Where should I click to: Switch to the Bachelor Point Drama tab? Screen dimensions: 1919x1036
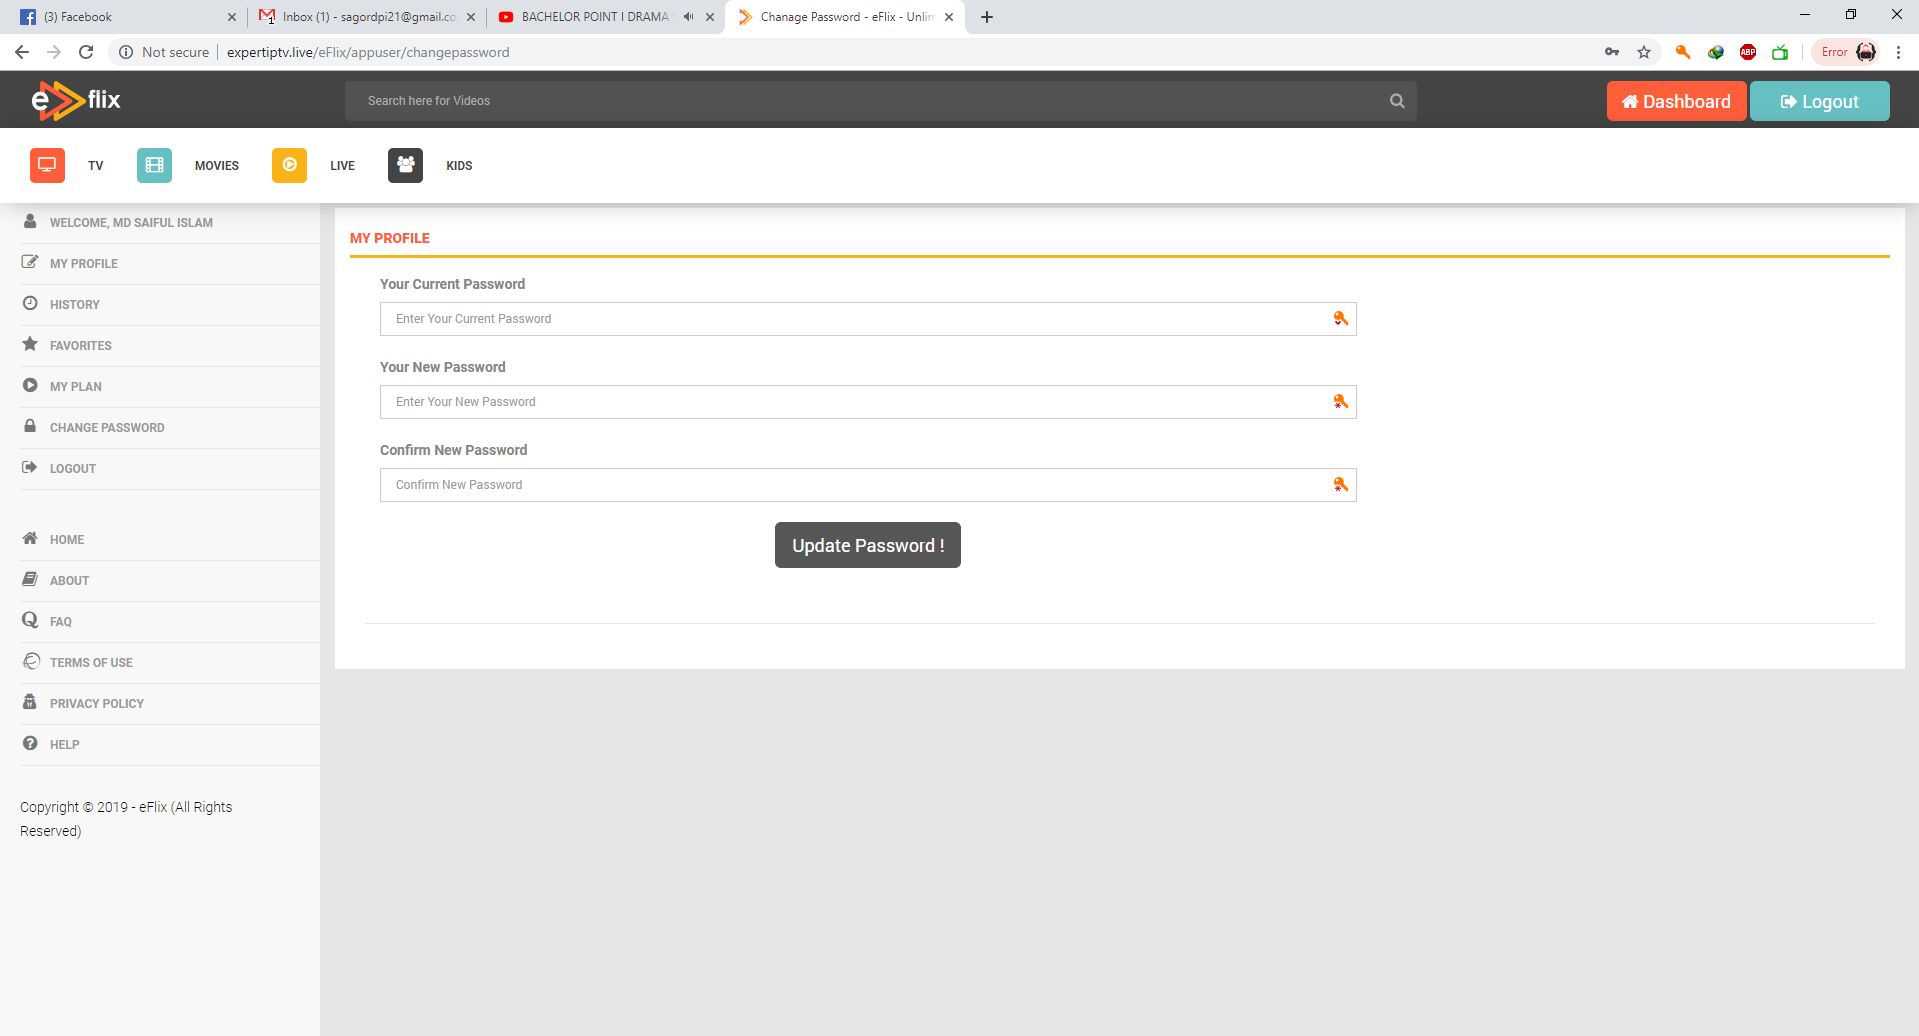coord(606,17)
